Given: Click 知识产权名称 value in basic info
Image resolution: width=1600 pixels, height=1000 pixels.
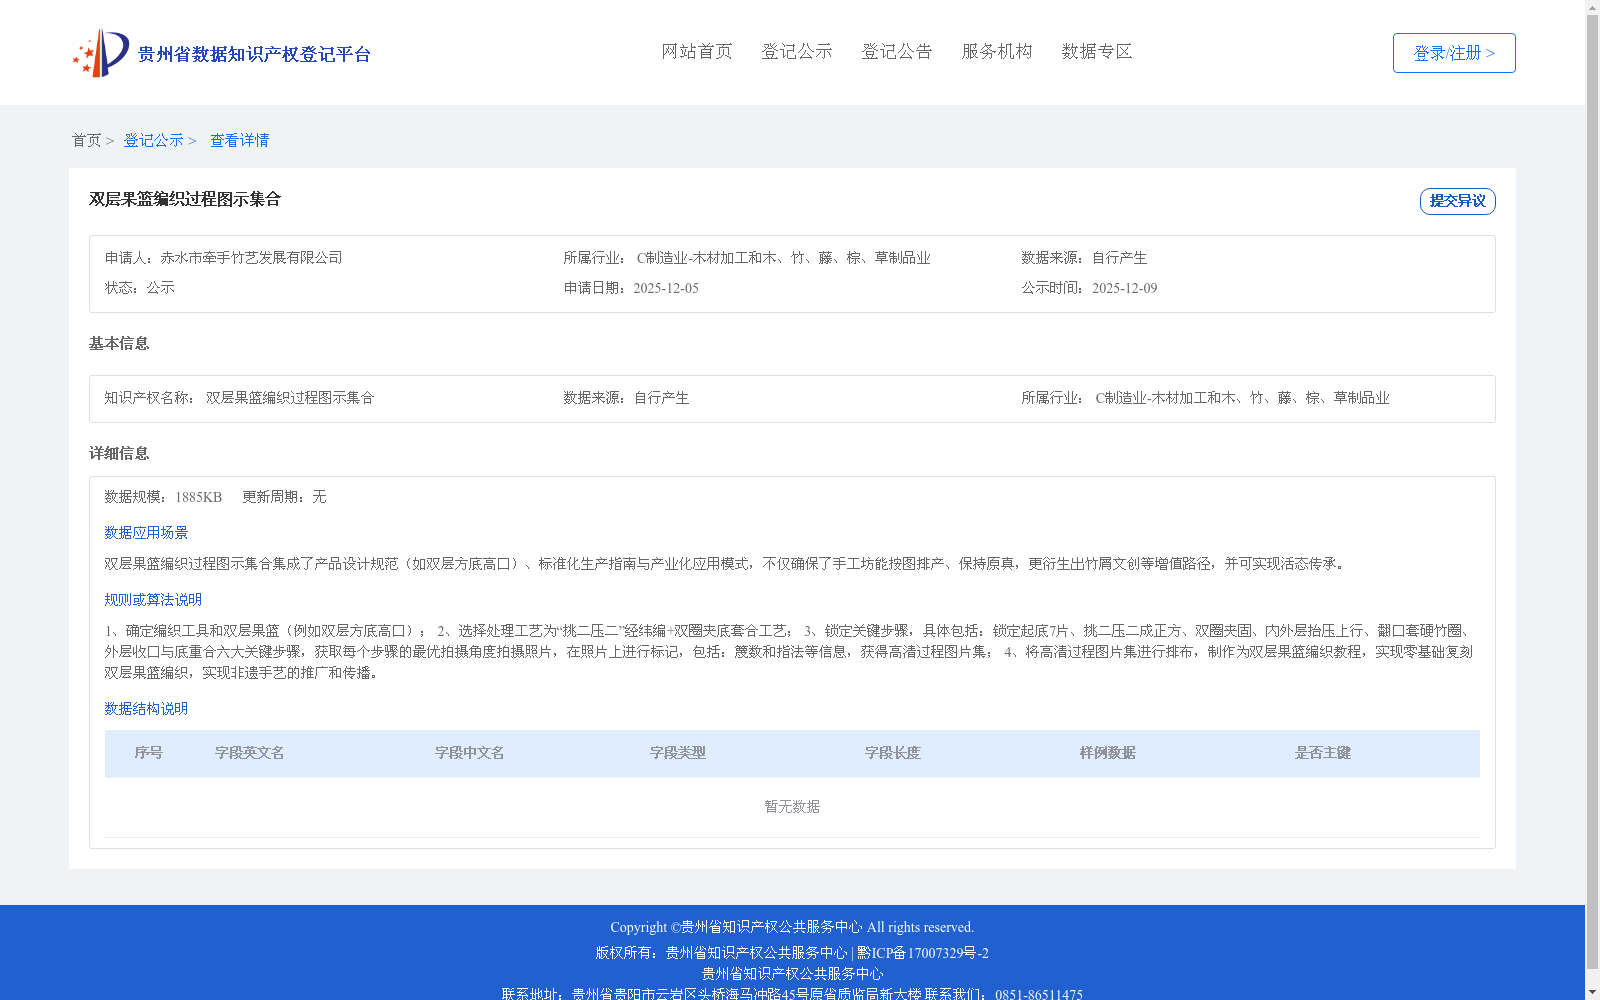Looking at the screenshot, I should (x=290, y=398).
